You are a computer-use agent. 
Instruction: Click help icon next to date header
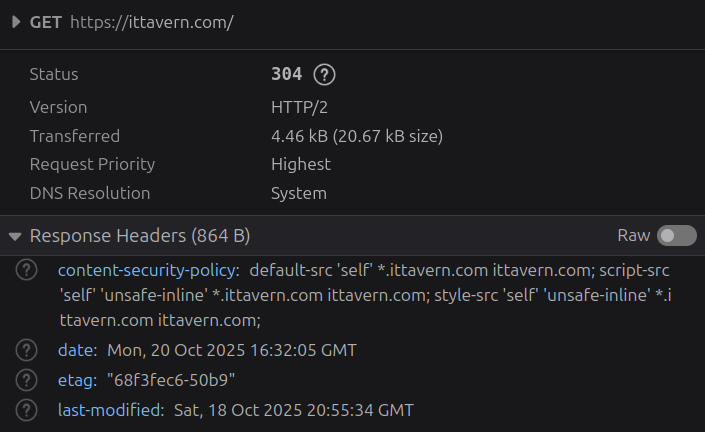click(28, 350)
